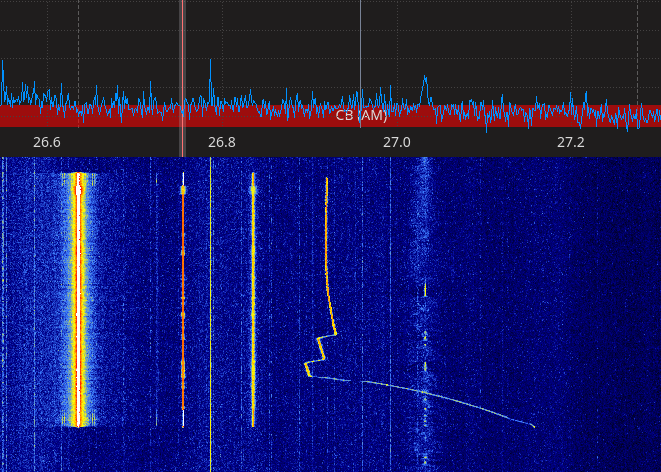This screenshot has height=472, width=661.
Task: Click the light vertical marker line in spectrum
Action: pos(360,50)
